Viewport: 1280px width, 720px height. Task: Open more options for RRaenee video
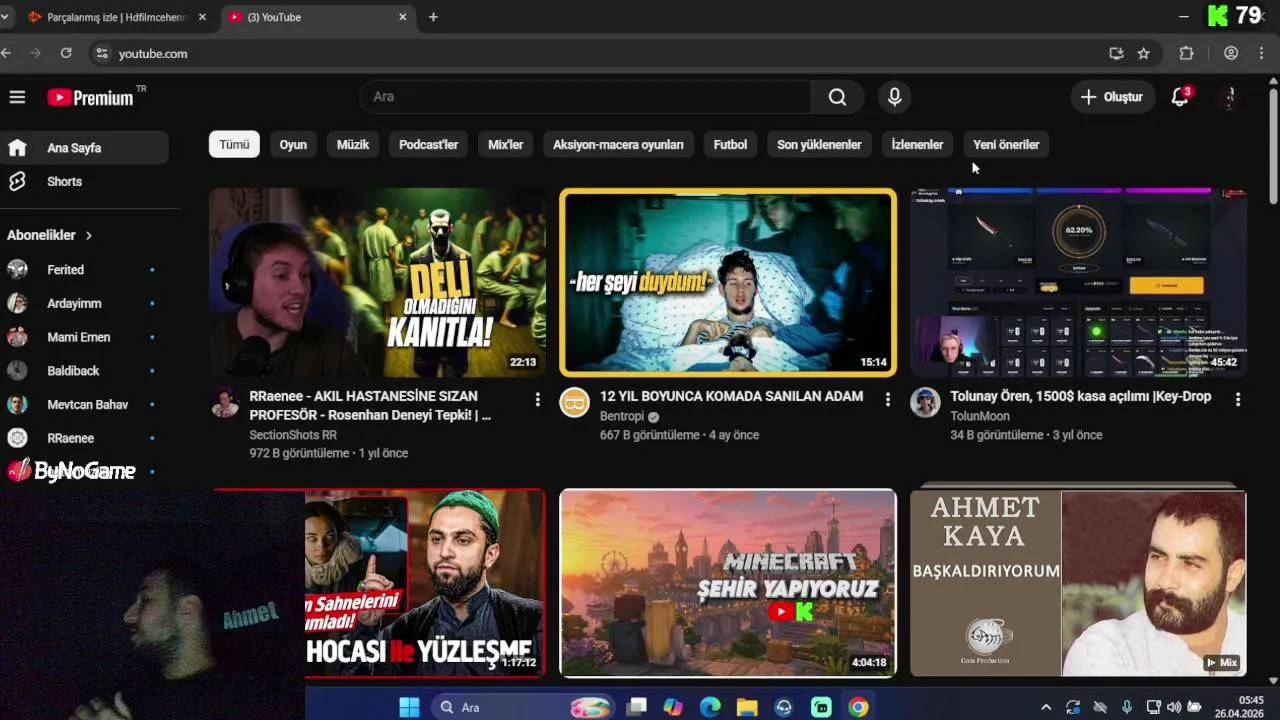pos(537,400)
